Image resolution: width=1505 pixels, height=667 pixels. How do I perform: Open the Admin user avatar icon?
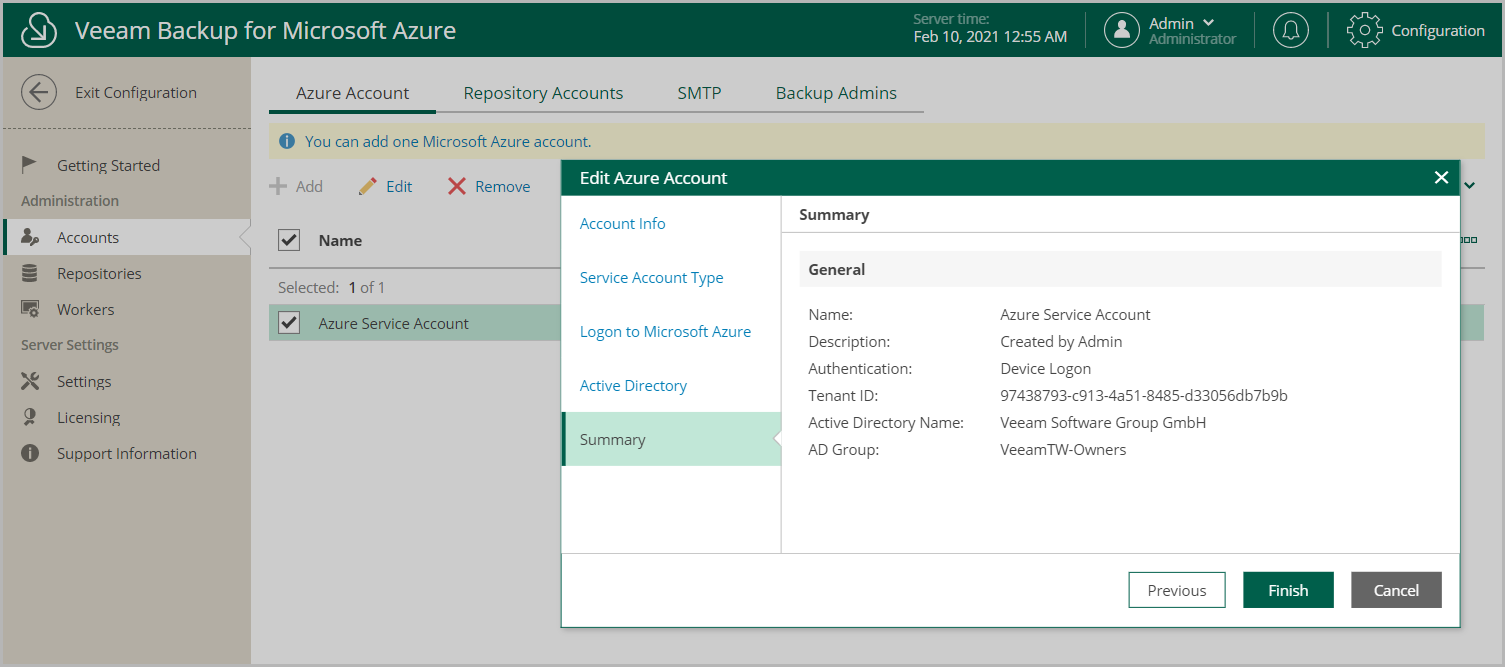point(1122,30)
